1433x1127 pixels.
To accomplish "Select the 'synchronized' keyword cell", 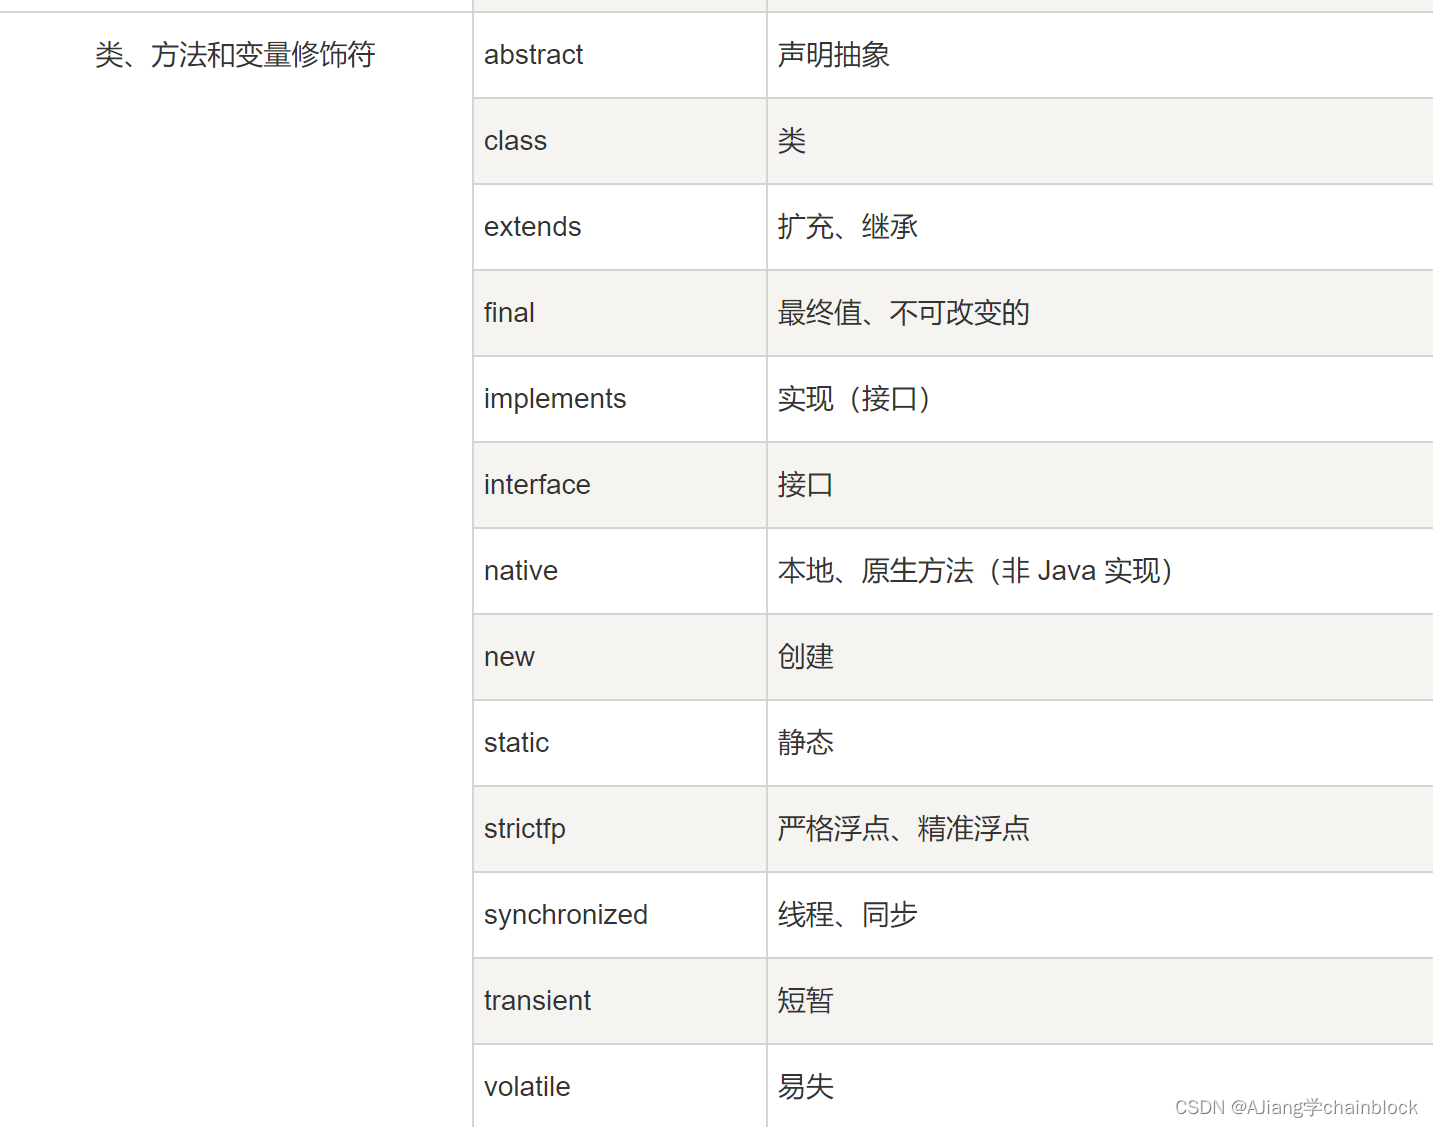I will tap(620, 915).
